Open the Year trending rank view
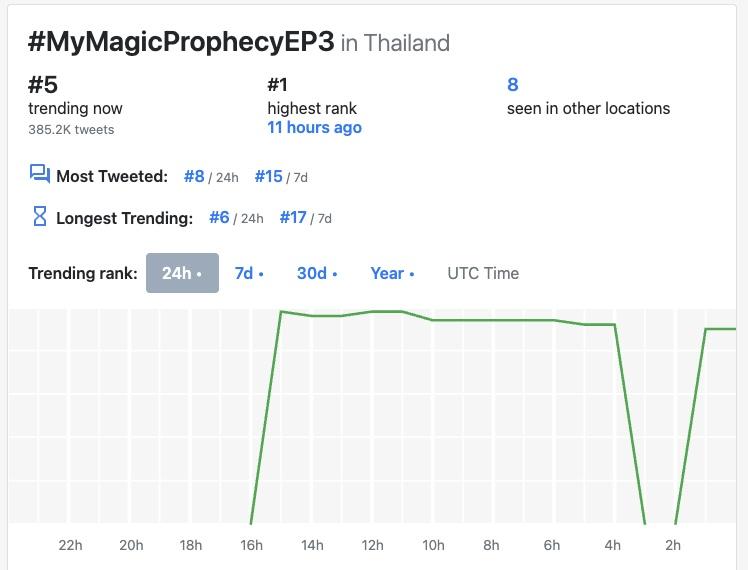 tap(392, 273)
